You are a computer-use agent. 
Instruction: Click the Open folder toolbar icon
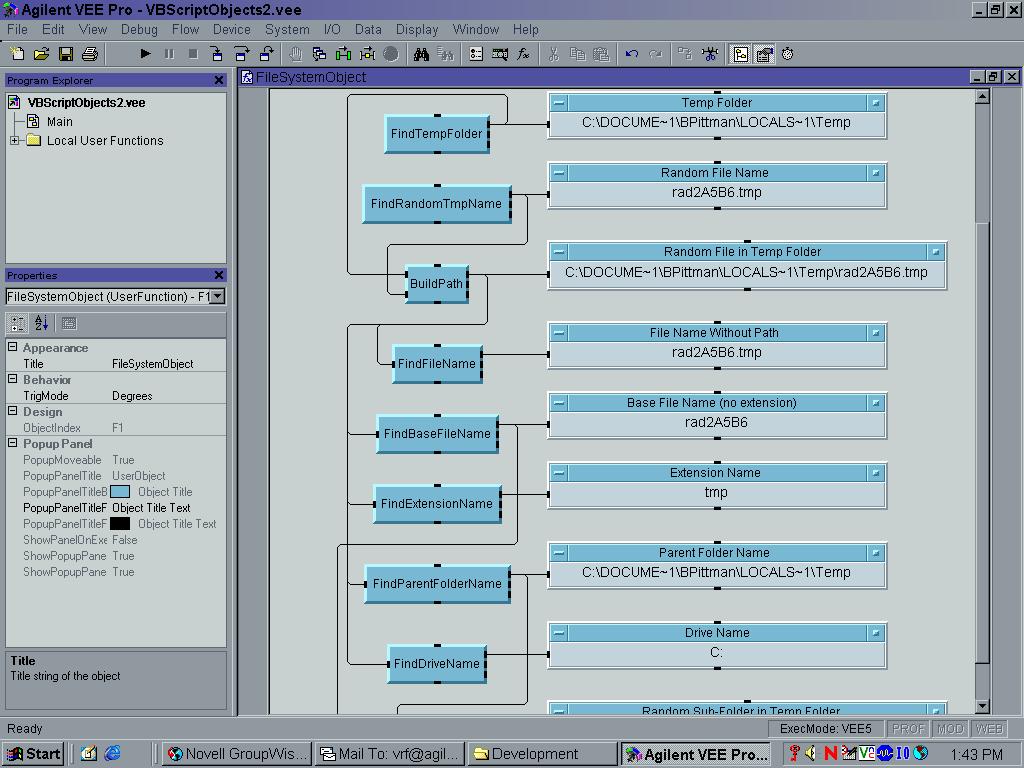pos(42,54)
